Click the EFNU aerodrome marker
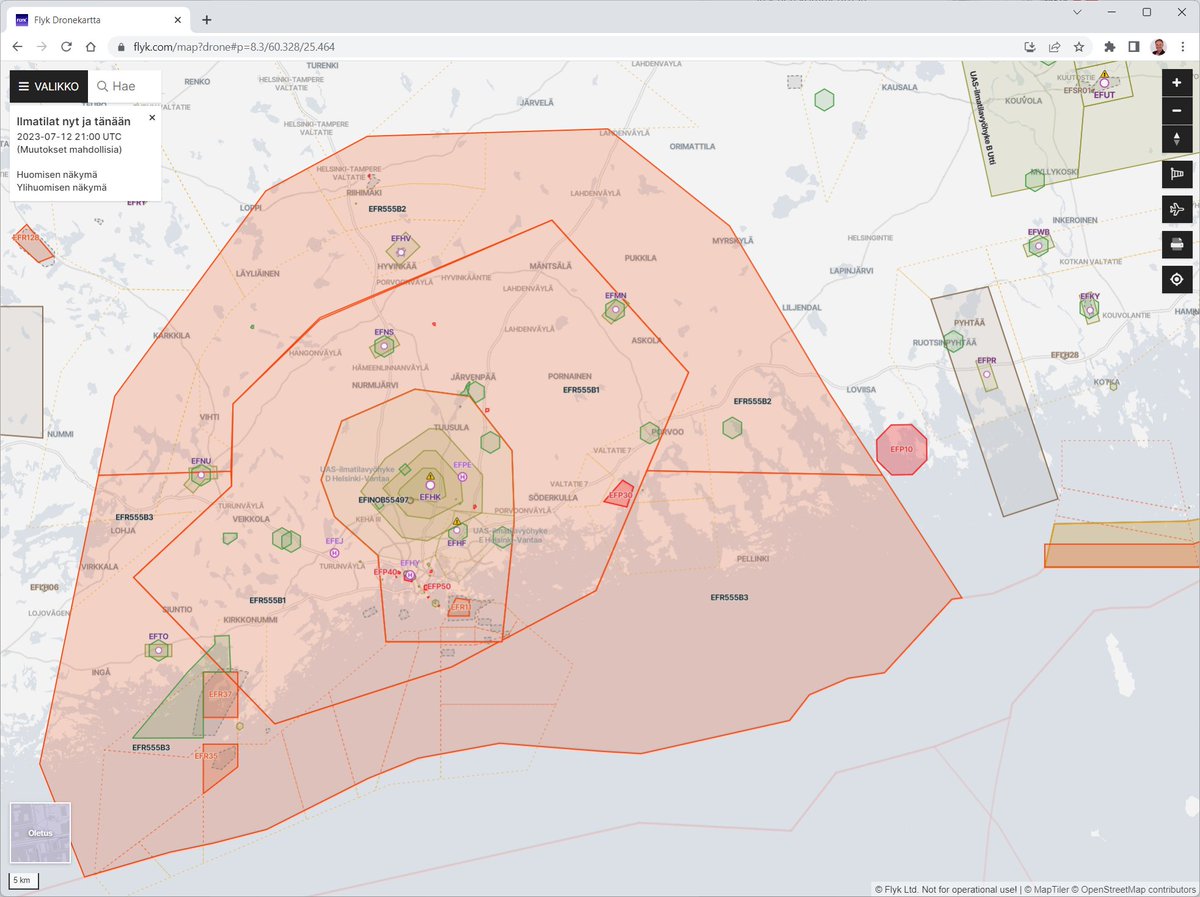Screen dimensions: 1200x897 pyautogui.click(x=201, y=476)
